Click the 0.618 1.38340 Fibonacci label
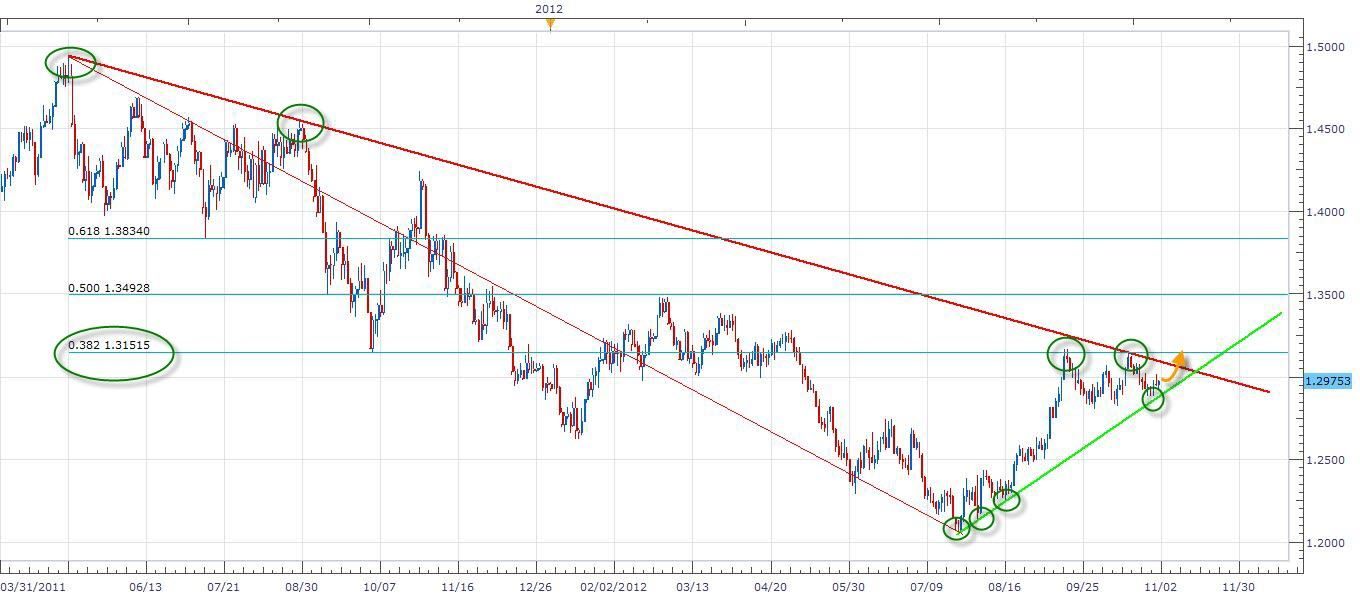Viewport: 1360px width, 598px height. click(109, 231)
